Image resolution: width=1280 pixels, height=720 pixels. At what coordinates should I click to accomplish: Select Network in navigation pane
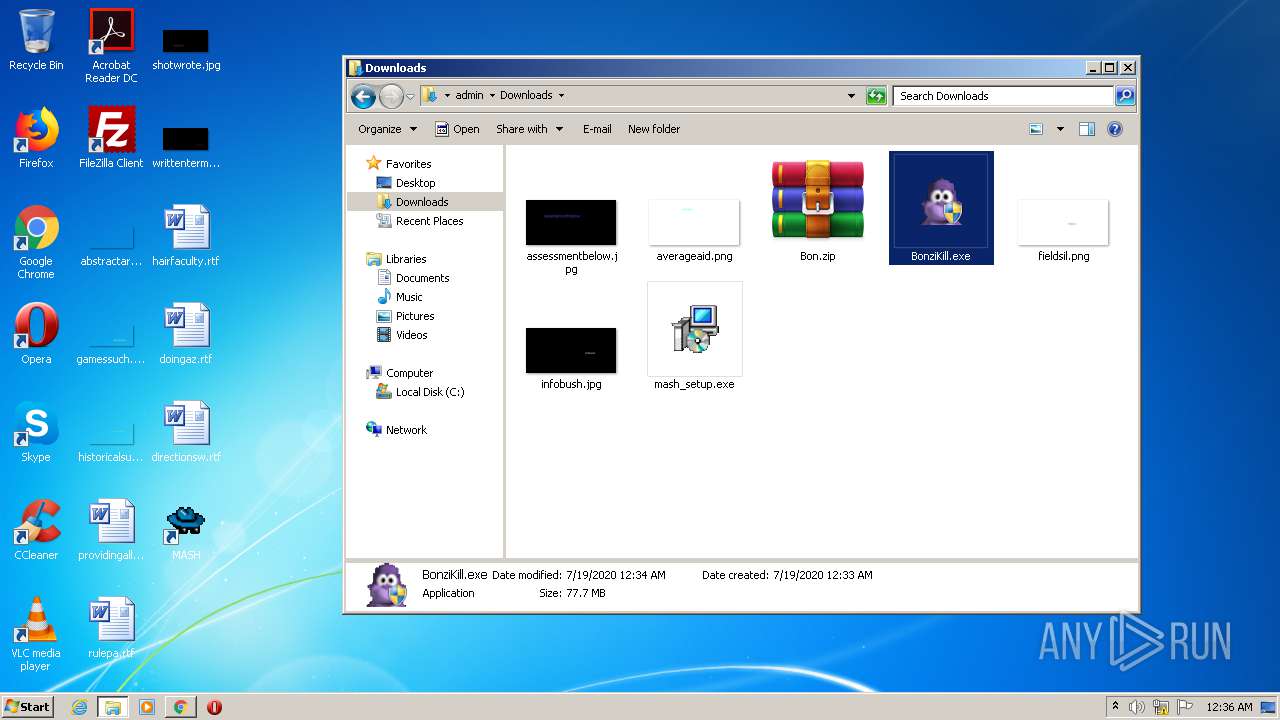click(406, 430)
